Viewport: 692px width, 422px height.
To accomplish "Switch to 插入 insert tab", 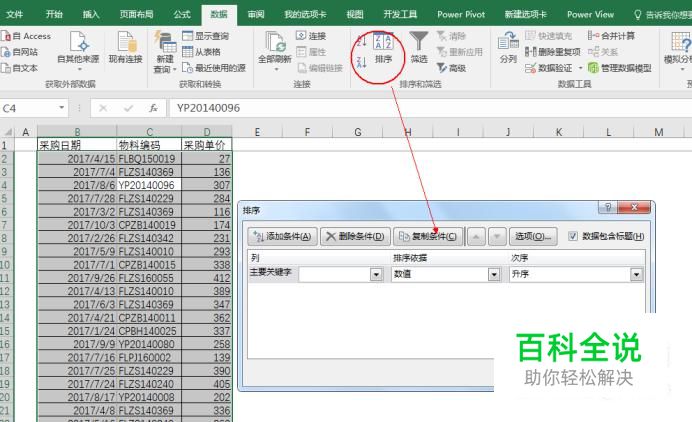I will coord(91,14).
